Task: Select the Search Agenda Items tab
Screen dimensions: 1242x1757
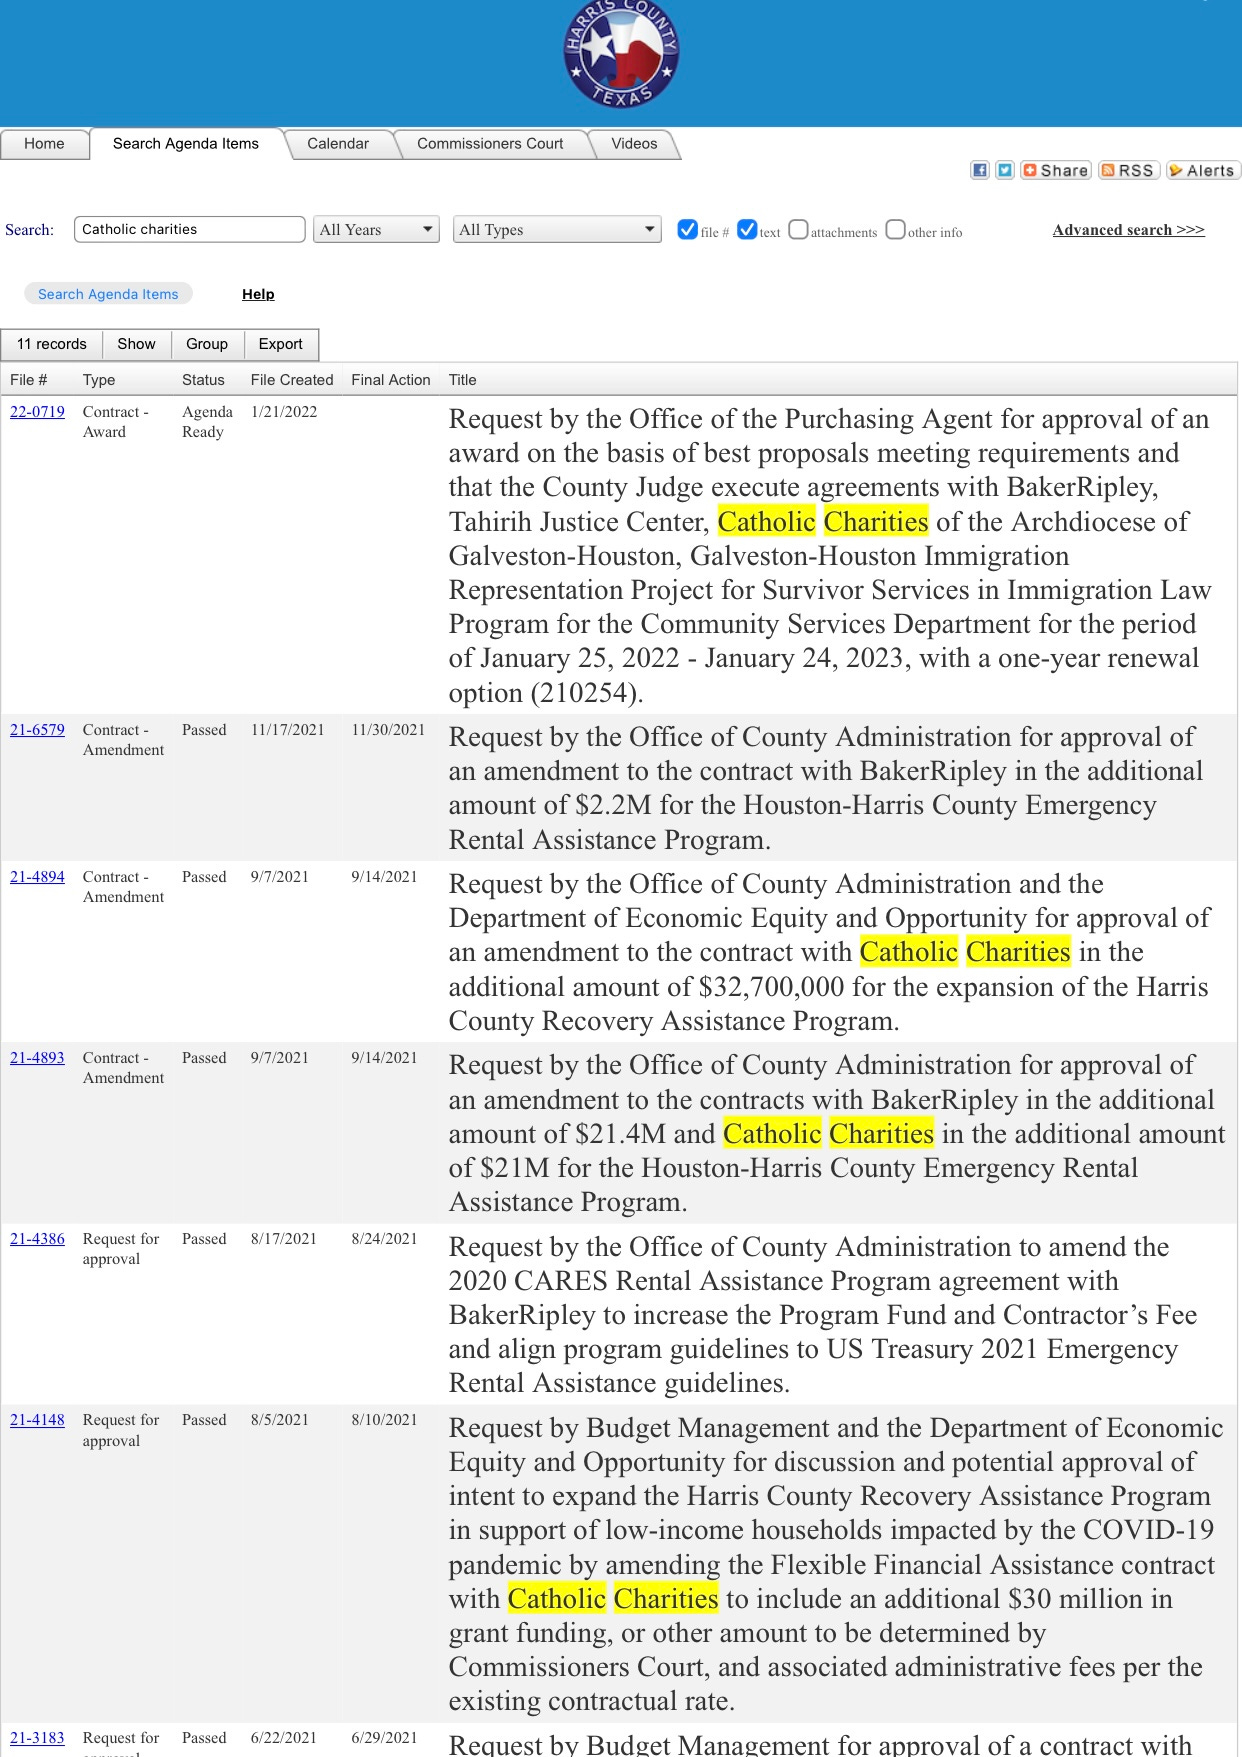Action: tap(186, 144)
